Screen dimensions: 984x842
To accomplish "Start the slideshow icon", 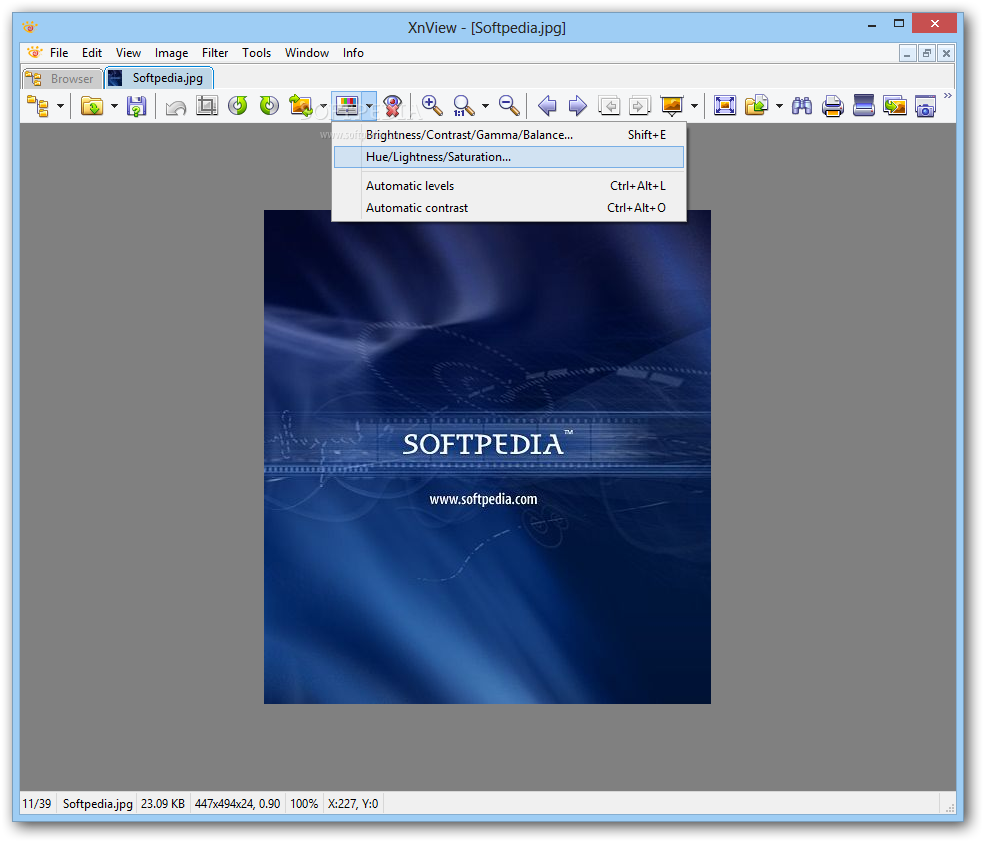I will tap(671, 105).
